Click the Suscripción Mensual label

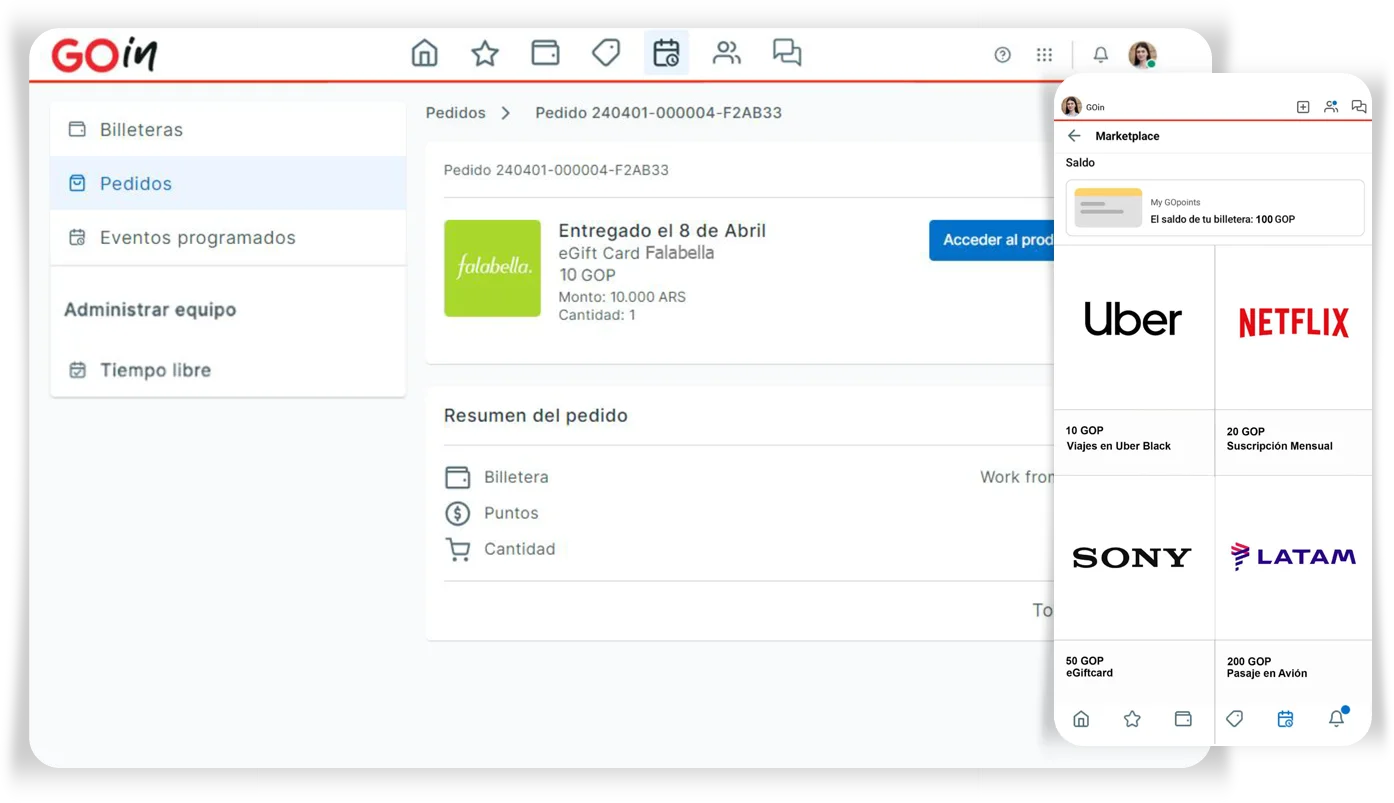tap(1279, 446)
